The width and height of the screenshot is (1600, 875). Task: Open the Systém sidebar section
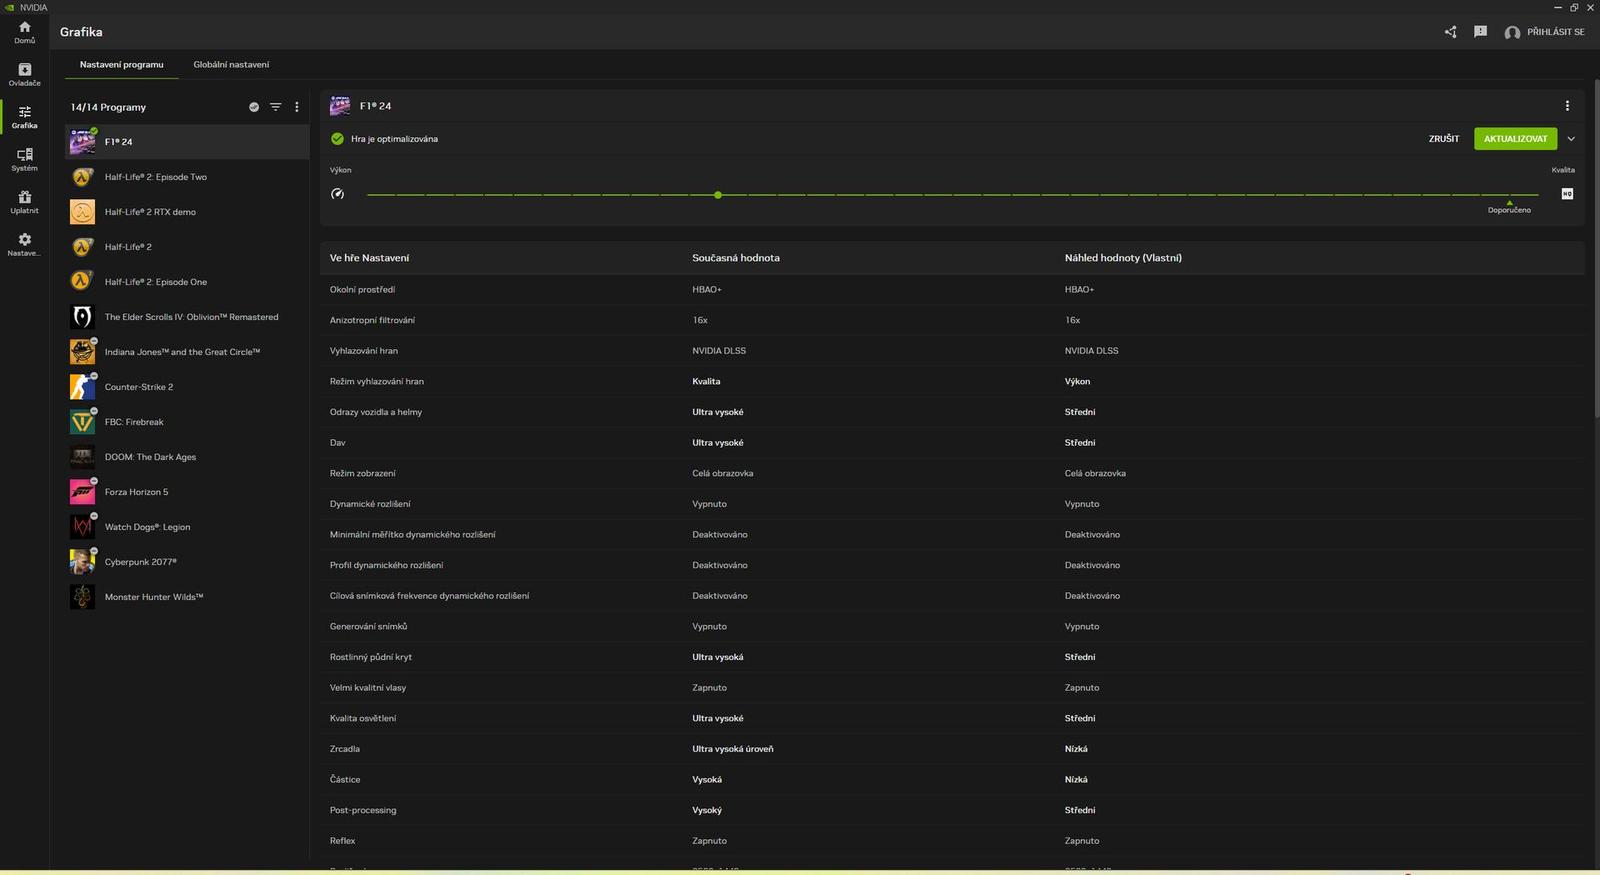(x=24, y=160)
